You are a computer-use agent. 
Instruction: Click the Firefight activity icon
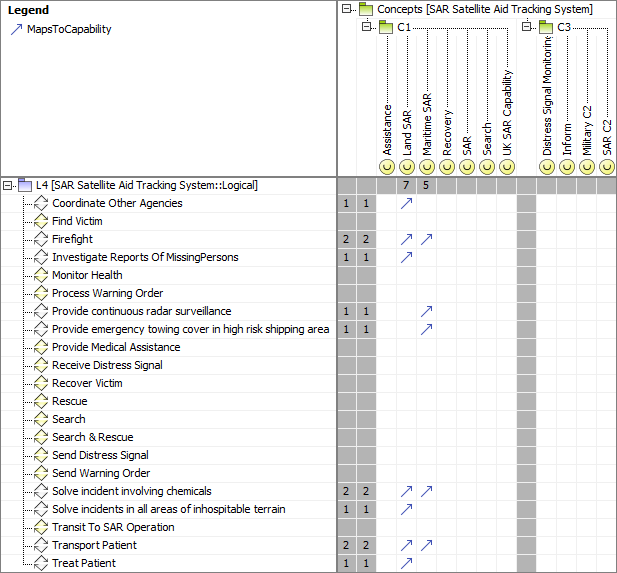coord(41,239)
